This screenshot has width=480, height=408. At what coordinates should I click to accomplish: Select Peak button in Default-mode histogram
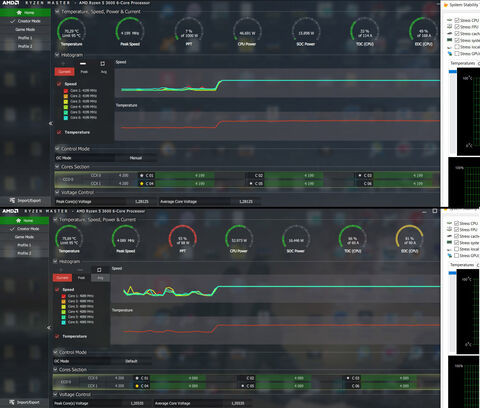tap(81, 278)
